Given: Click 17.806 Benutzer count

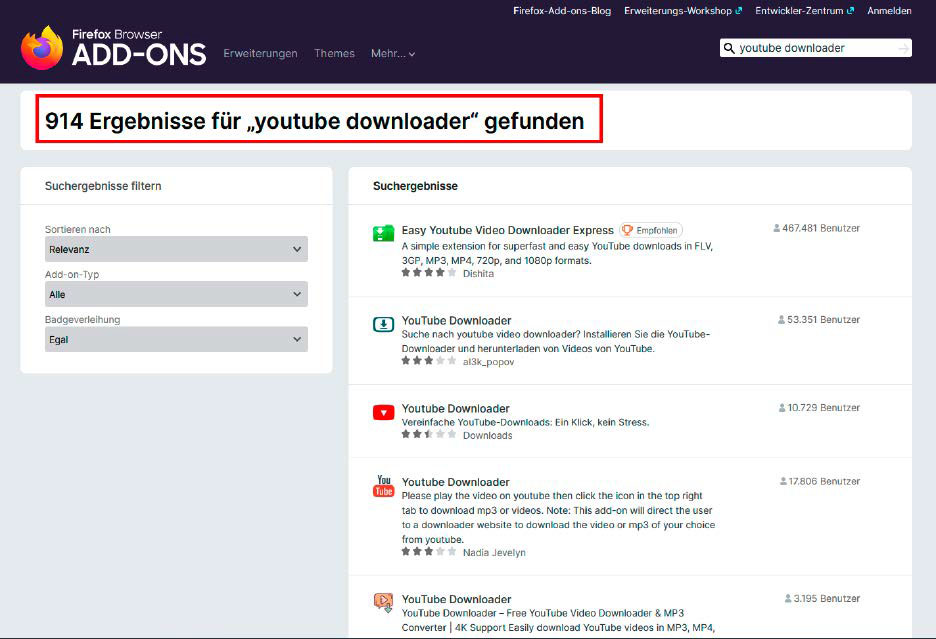Looking at the screenshot, I should click(824, 481).
